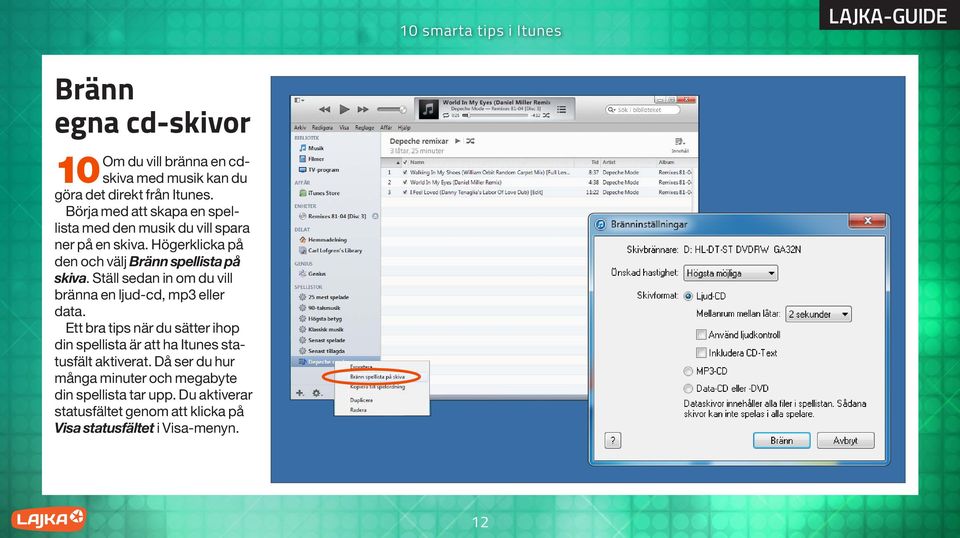Select Filmer in the sidebar

[312, 159]
